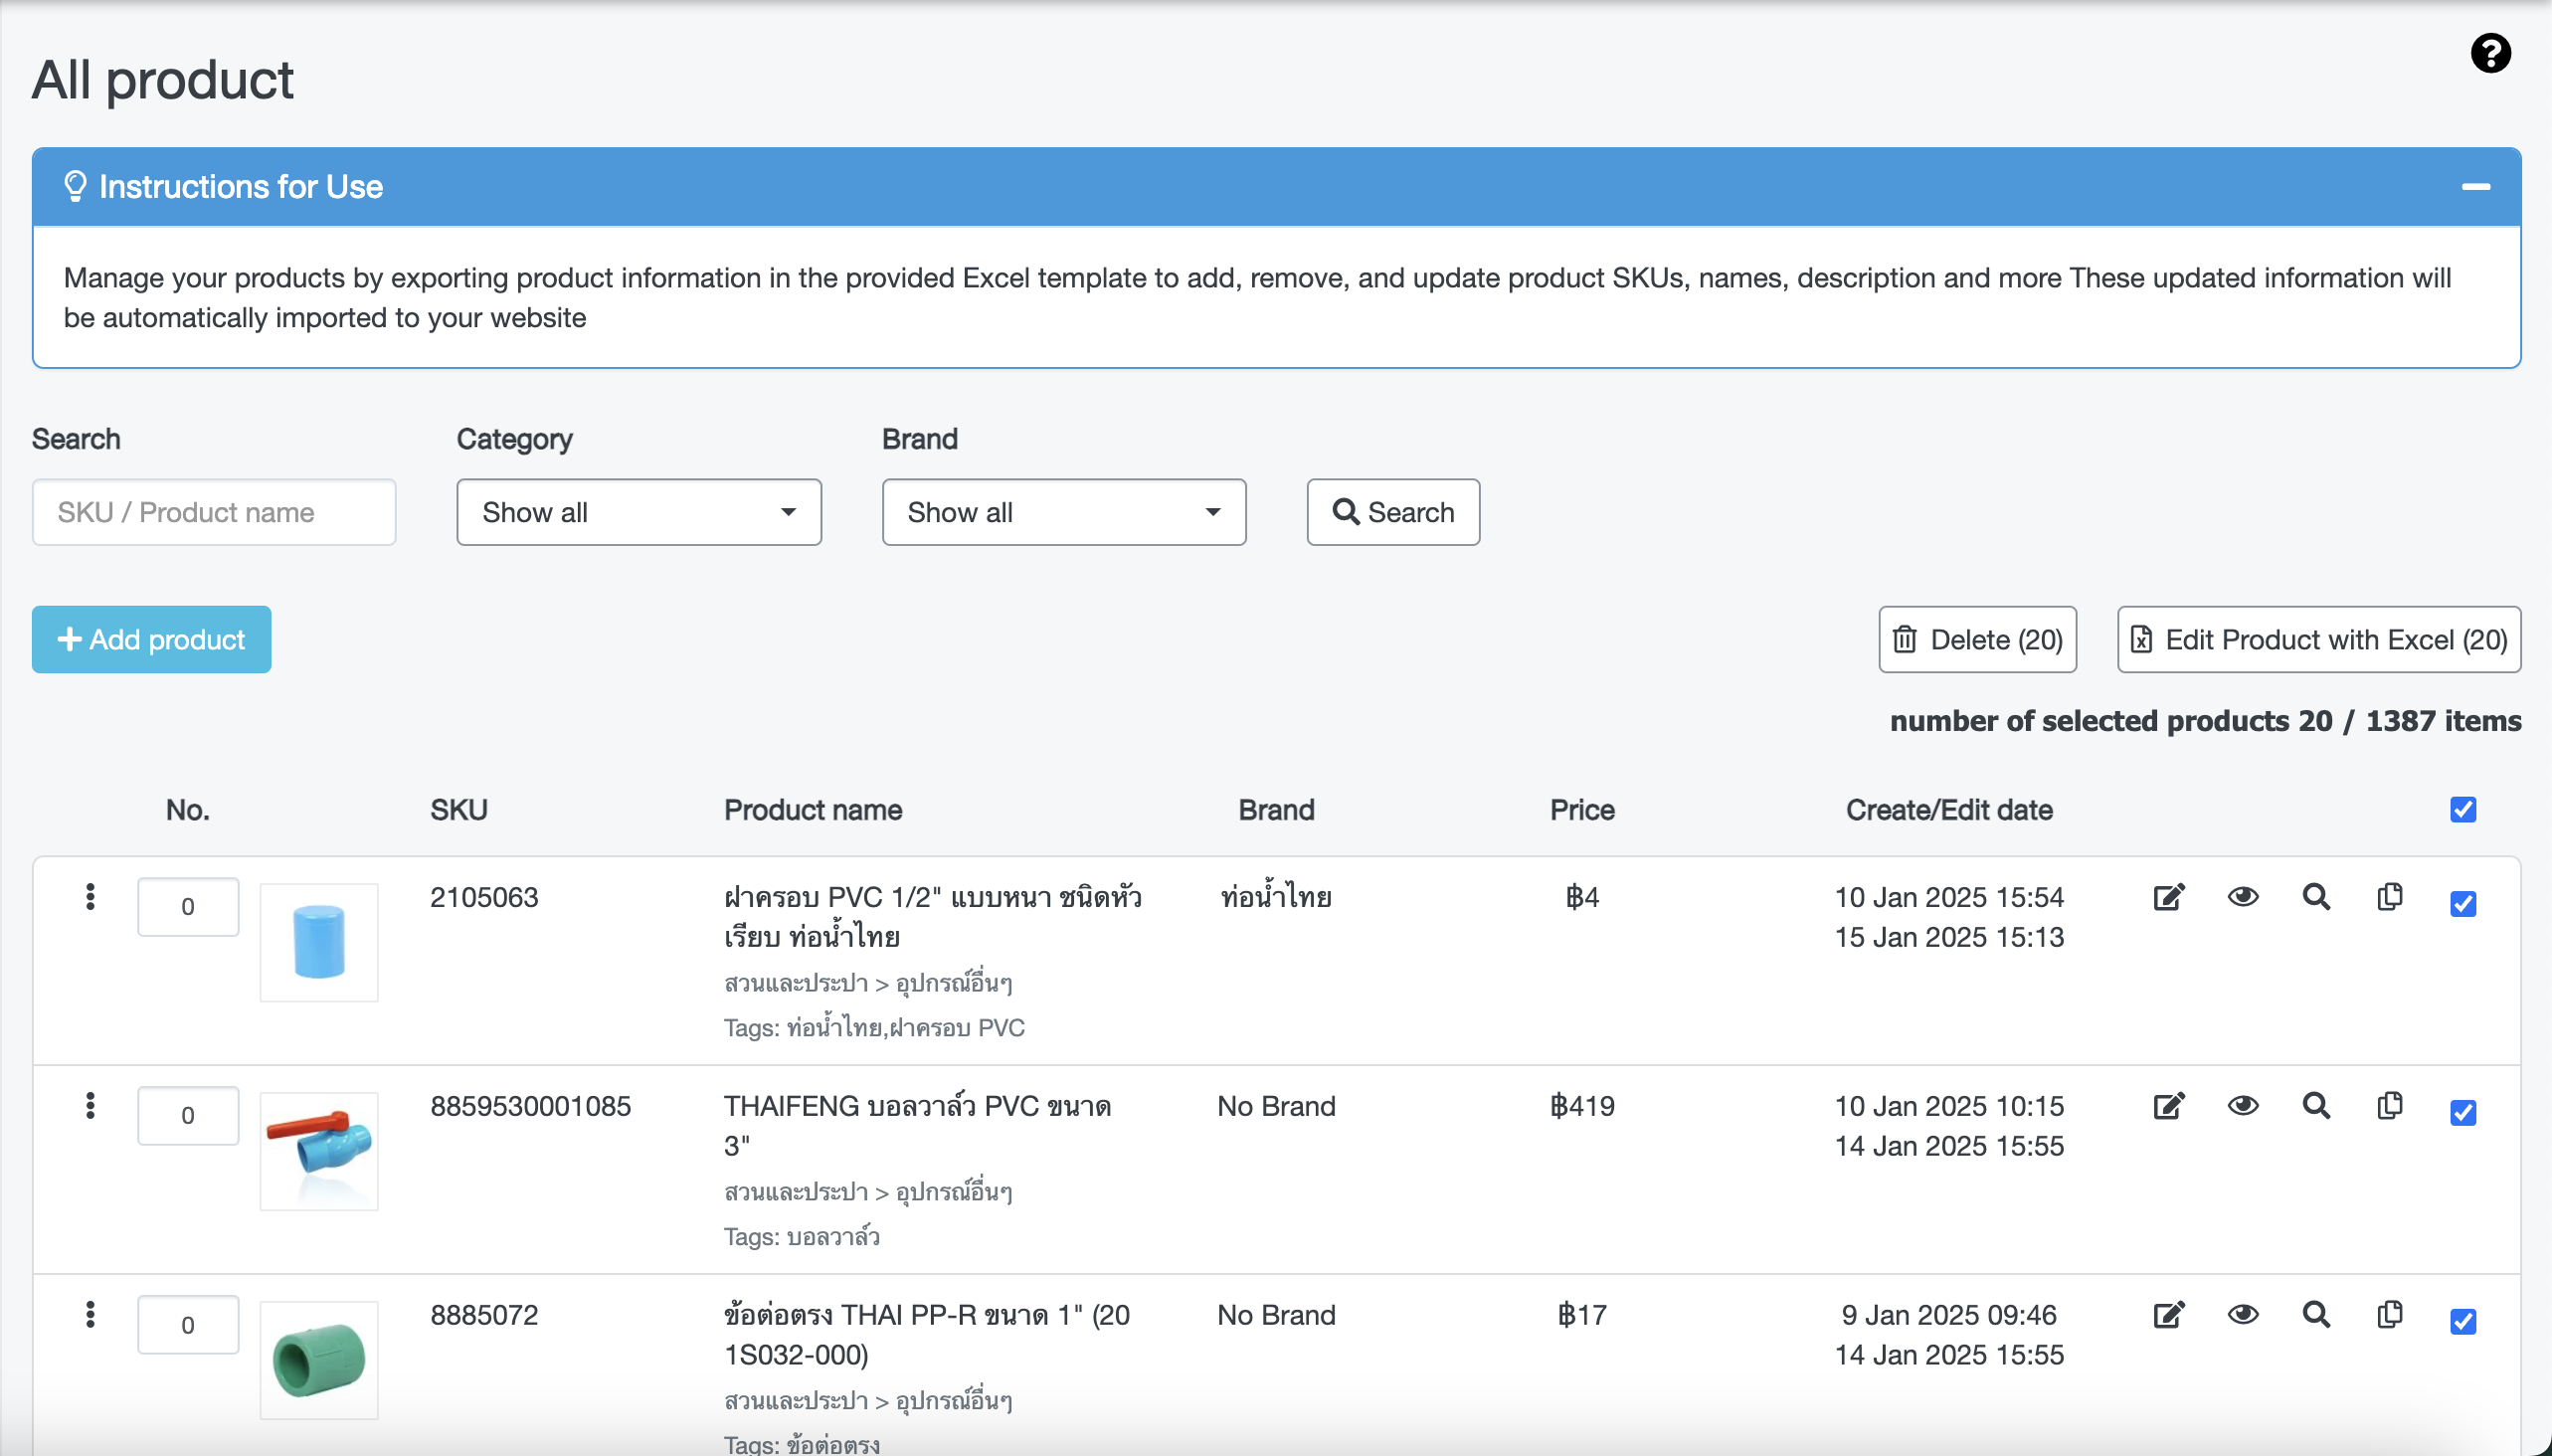Click edit pencil icon for SKU 8885072

tap(2168, 1314)
